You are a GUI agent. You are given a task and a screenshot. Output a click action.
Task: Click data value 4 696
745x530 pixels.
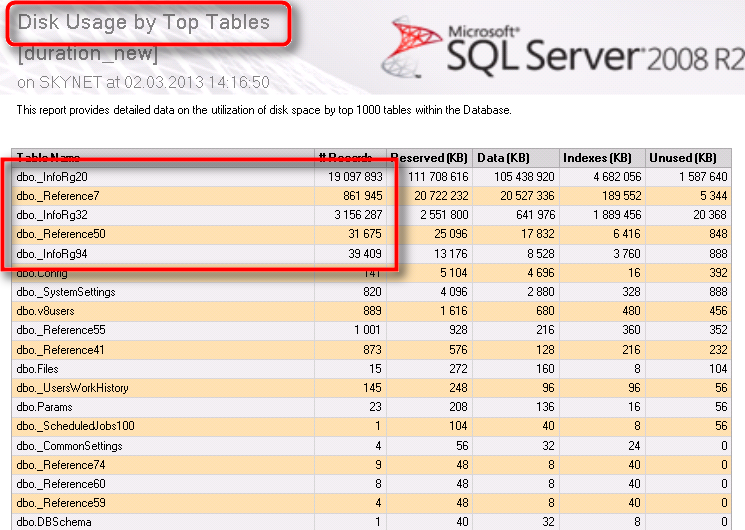pyautogui.click(x=540, y=273)
